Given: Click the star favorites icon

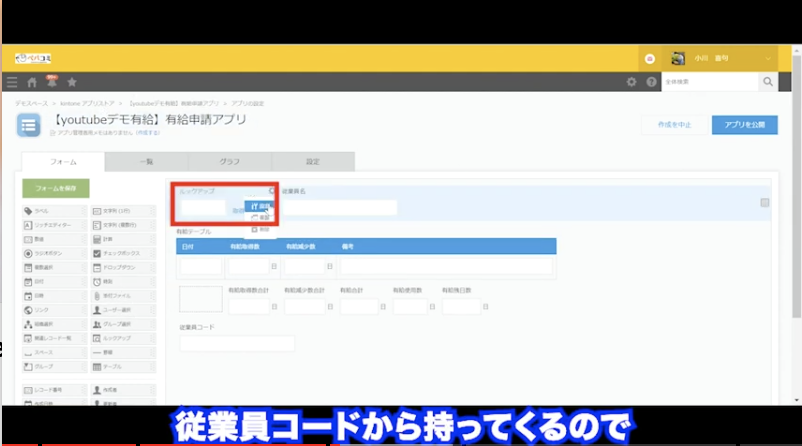Looking at the screenshot, I should click(x=71, y=81).
